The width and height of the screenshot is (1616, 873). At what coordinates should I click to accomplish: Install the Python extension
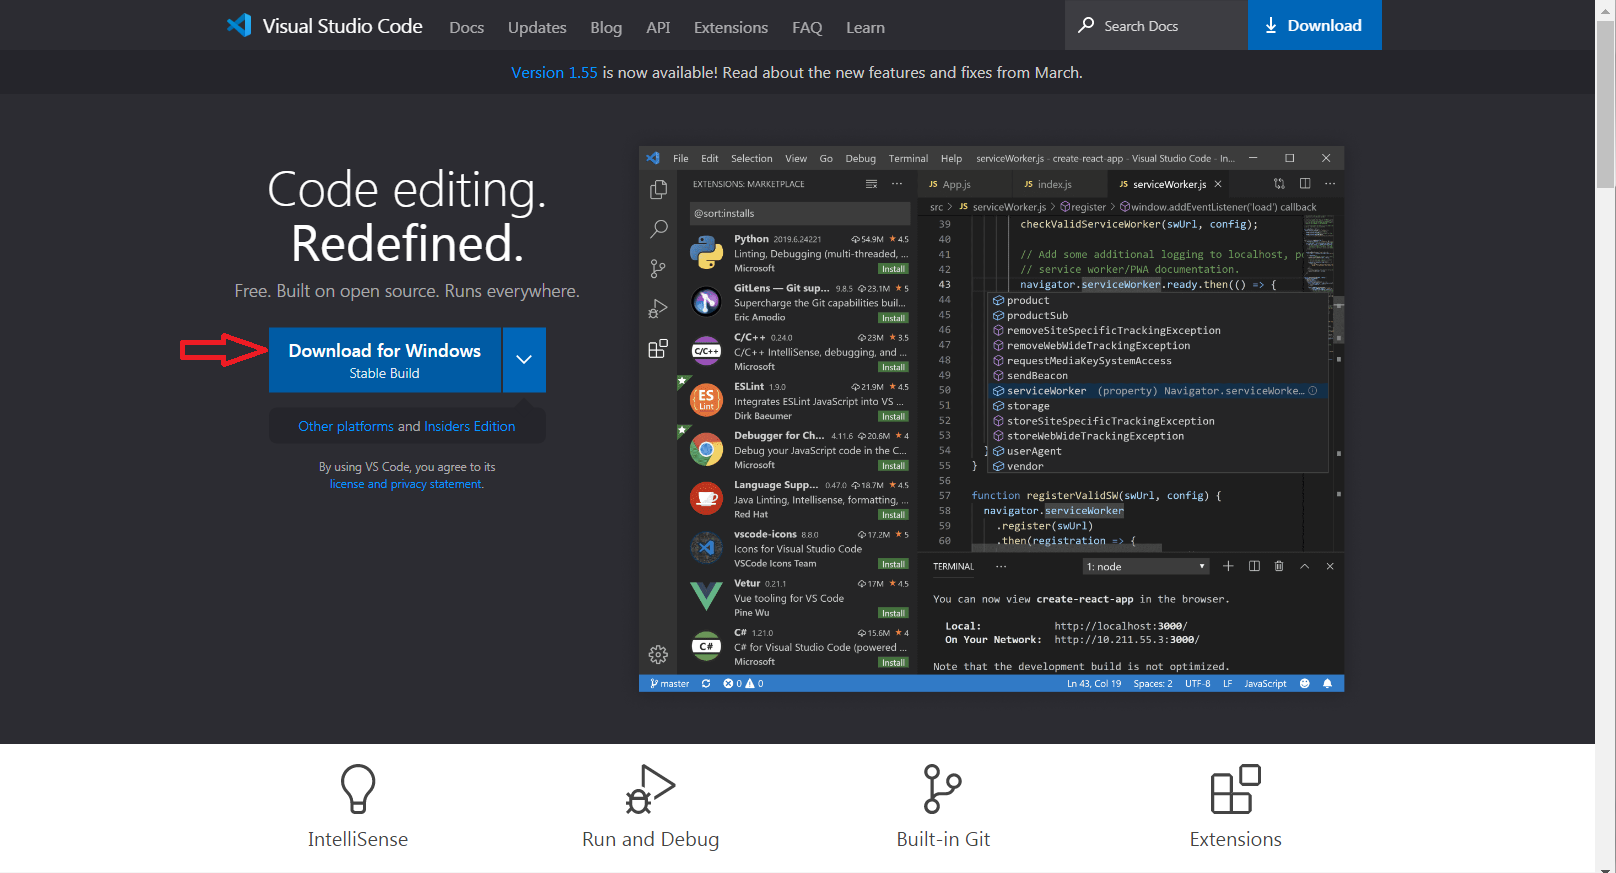[x=893, y=269]
